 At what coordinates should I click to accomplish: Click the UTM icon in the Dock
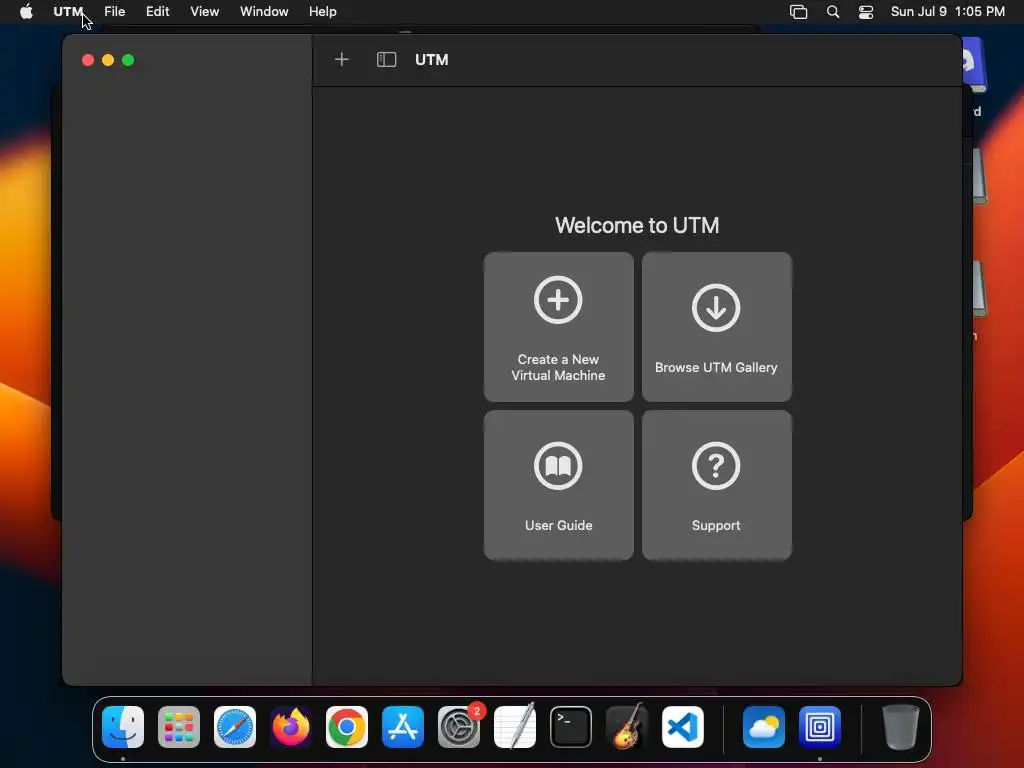pos(820,727)
